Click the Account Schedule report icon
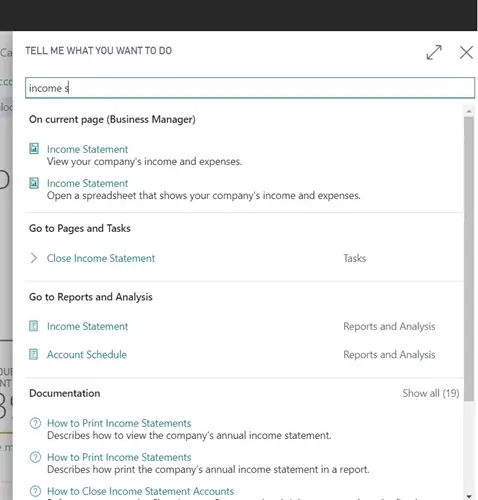The image size is (478, 500). point(34,354)
